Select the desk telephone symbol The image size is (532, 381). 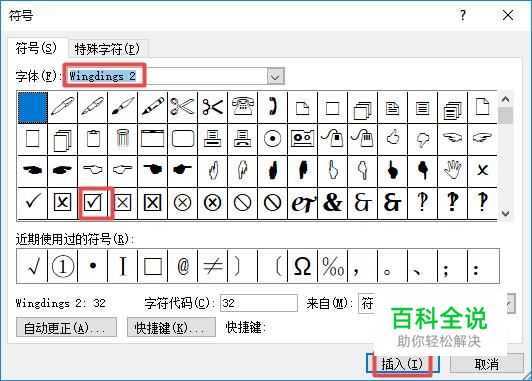click(x=243, y=107)
